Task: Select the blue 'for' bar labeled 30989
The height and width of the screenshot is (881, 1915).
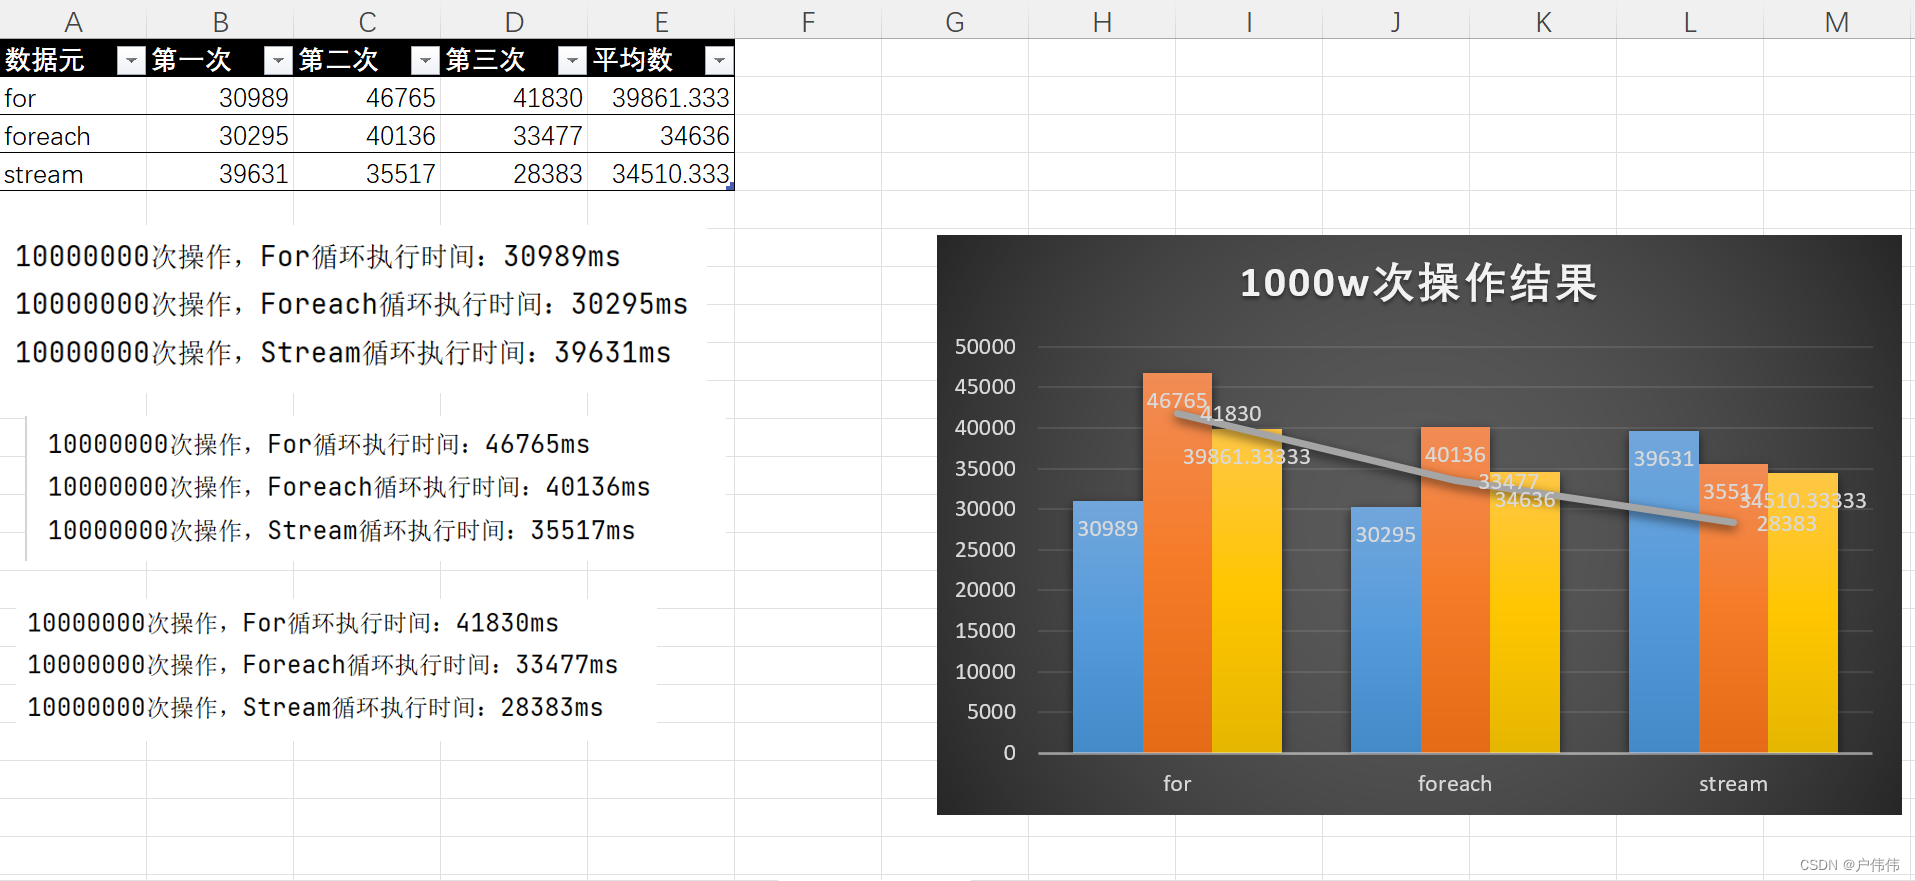Action: [x=1108, y=627]
